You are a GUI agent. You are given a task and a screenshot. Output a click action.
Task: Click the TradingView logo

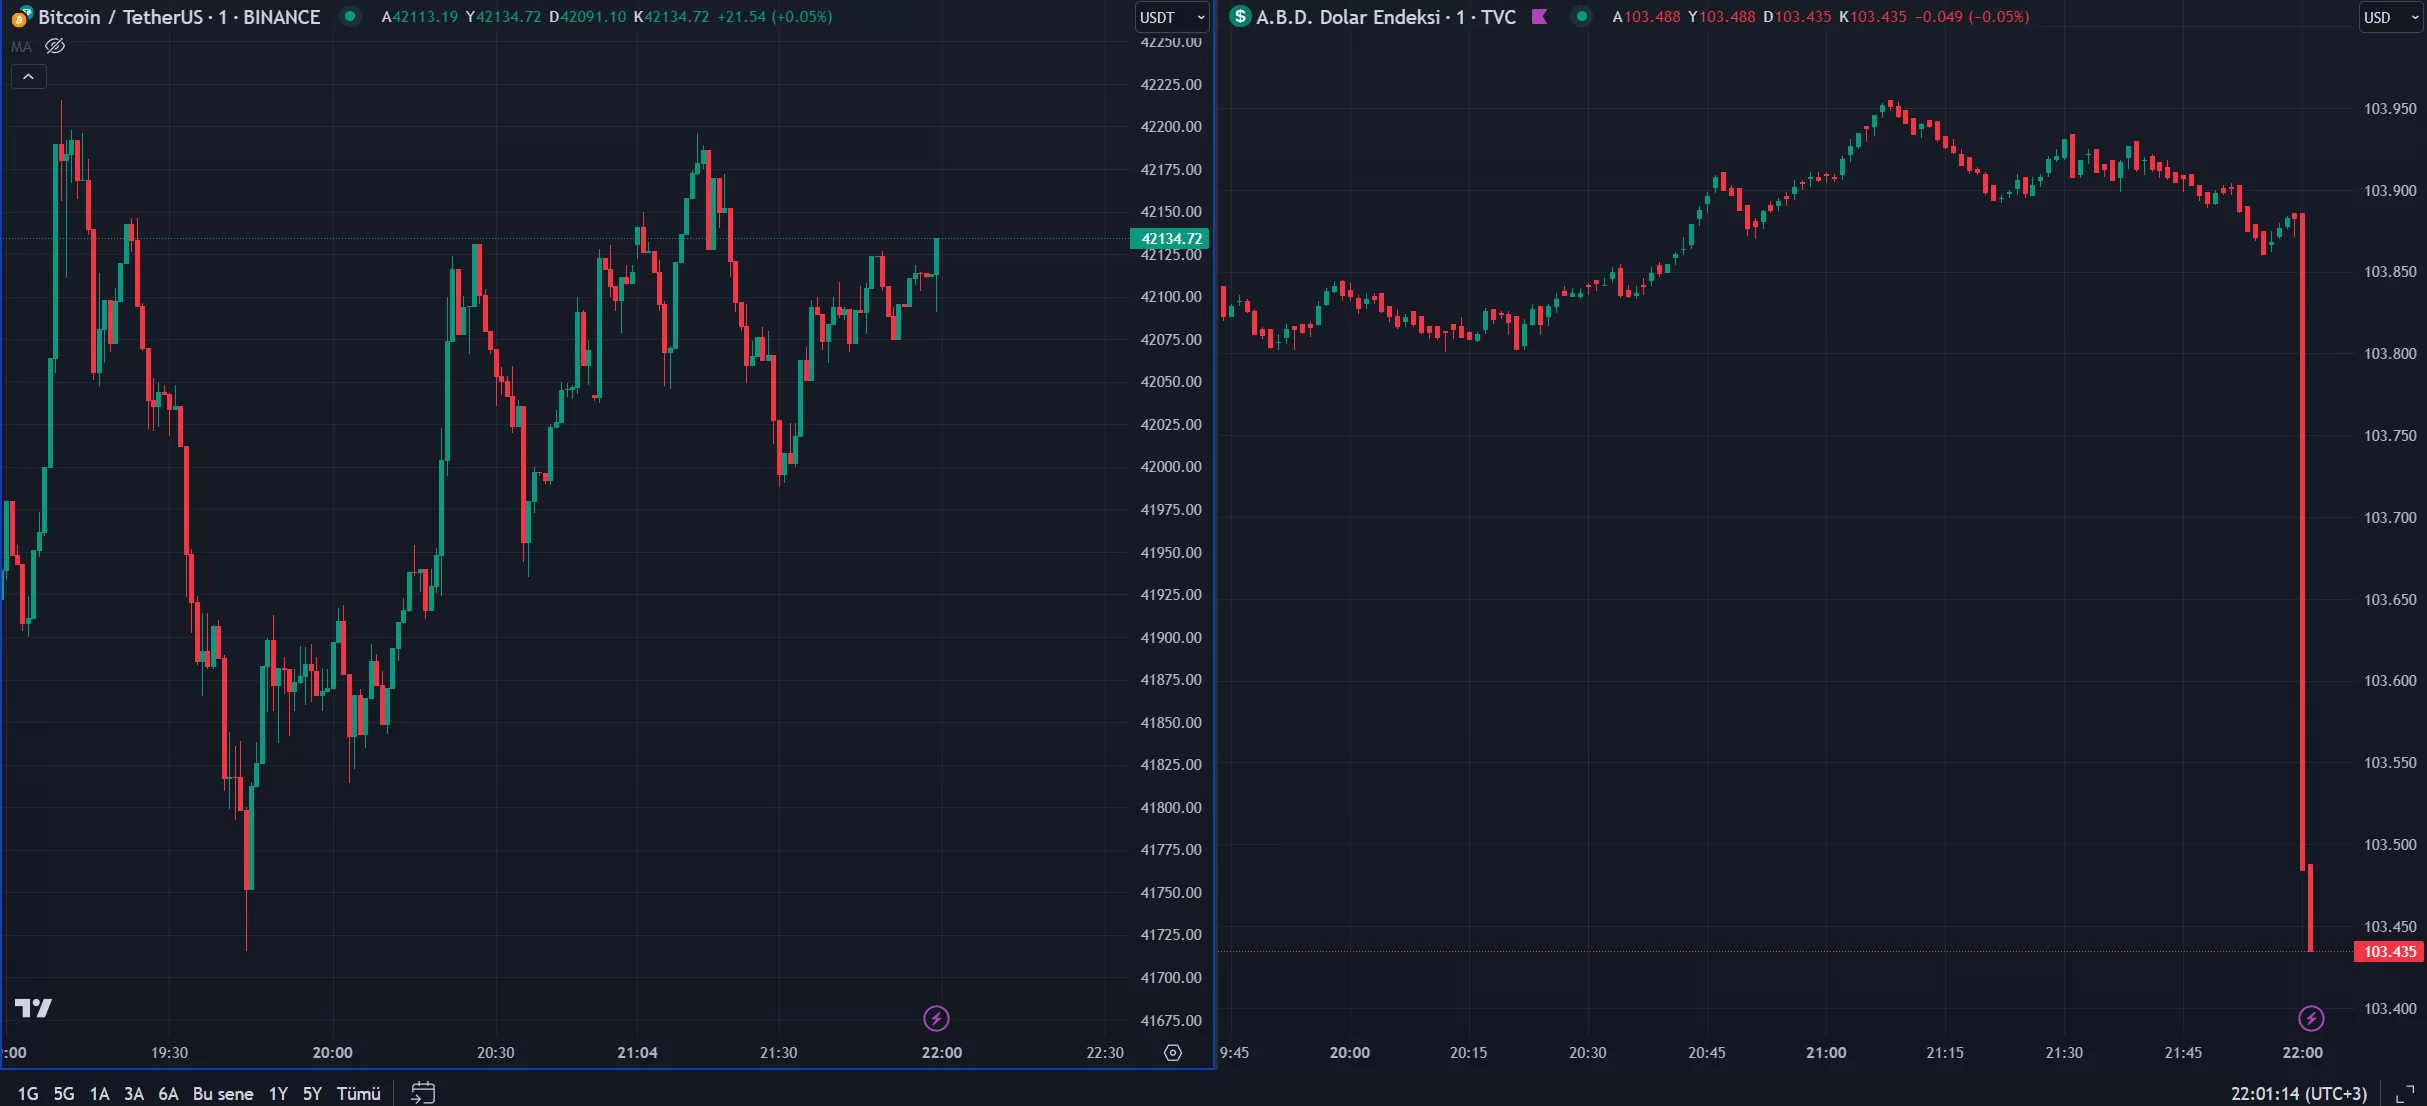33,1007
